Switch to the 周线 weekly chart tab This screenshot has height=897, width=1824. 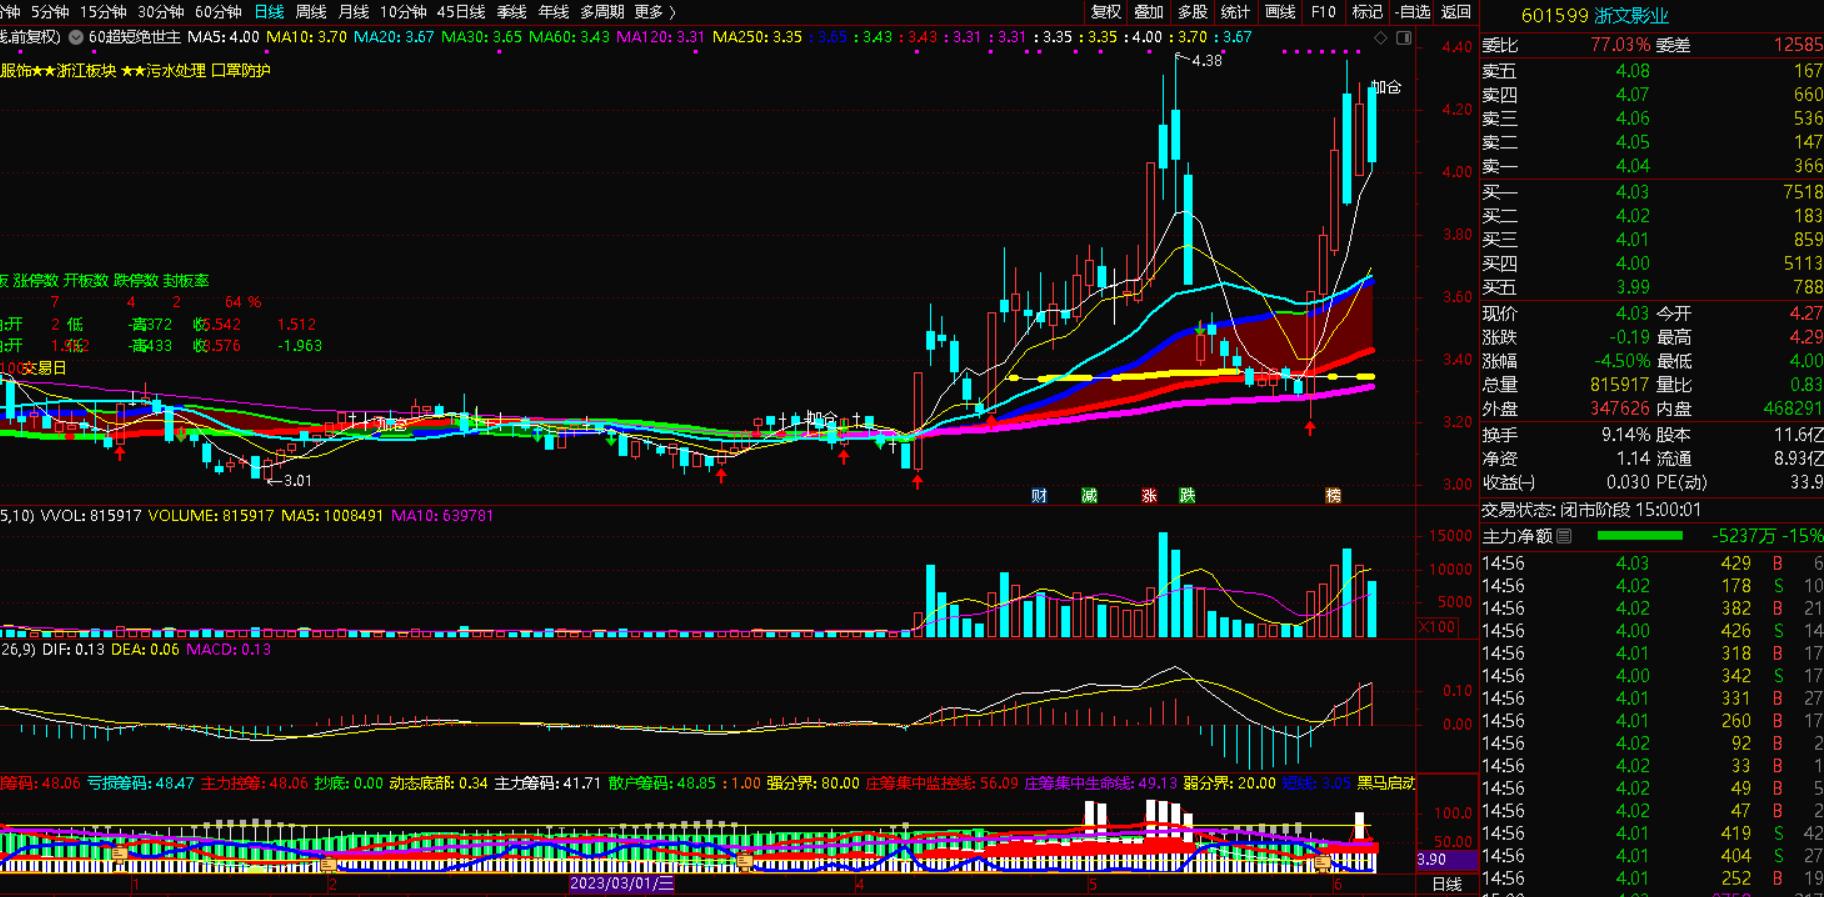pyautogui.click(x=311, y=12)
